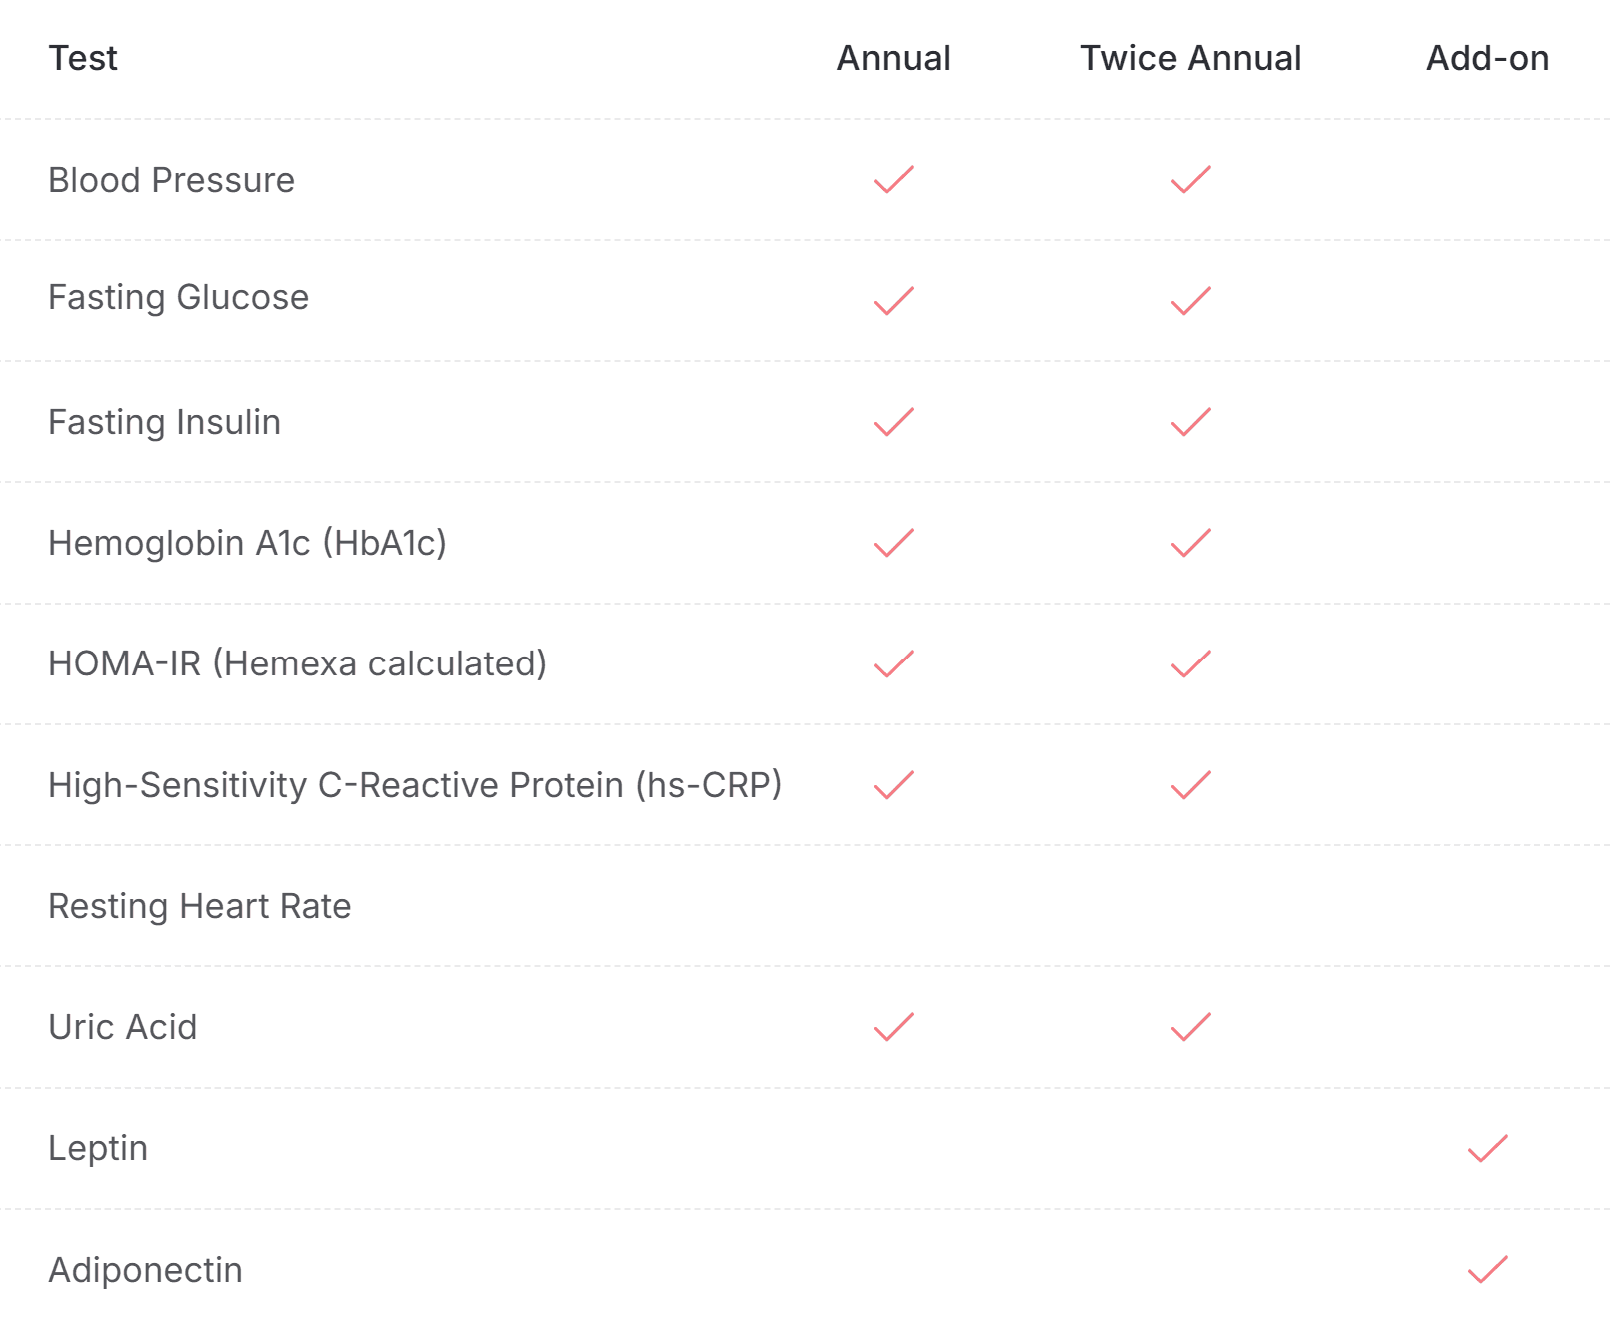The height and width of the screenshot is (1323, 1611).
Task: Click the Annual checkmark for Blood Pressure
Action: point(894,180)
